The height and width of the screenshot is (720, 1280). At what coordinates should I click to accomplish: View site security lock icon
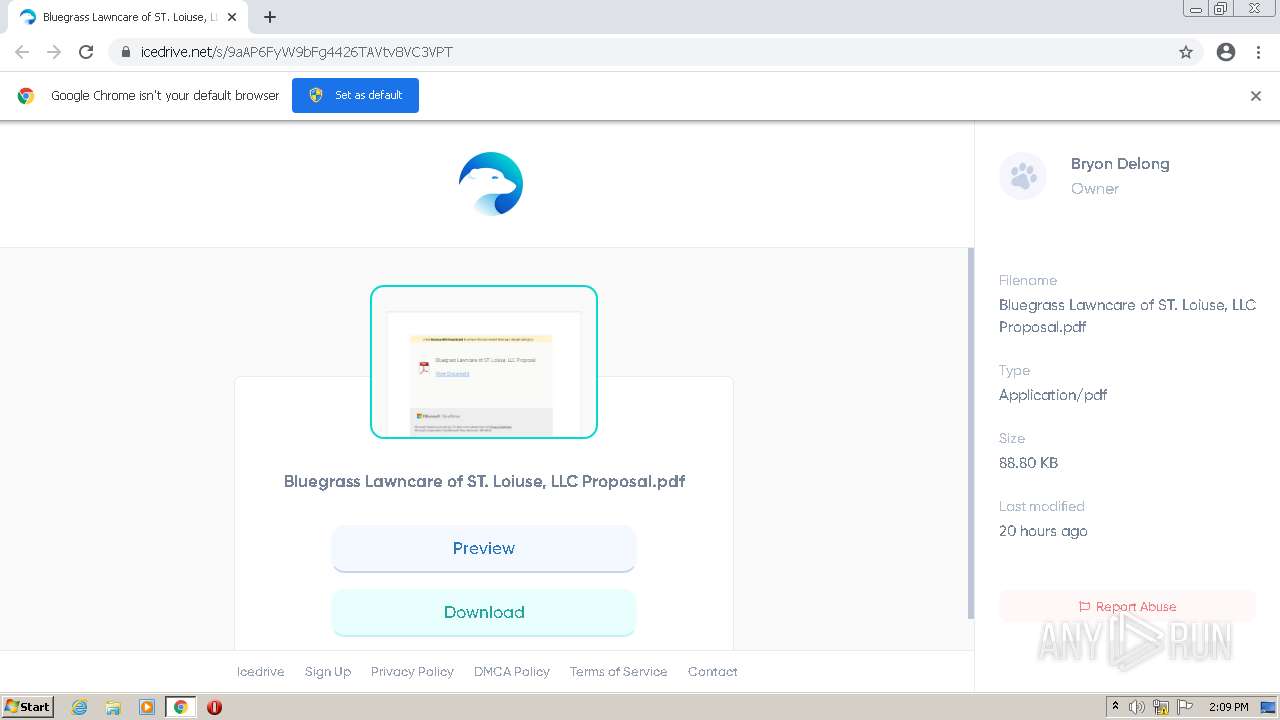click(125, 52)
